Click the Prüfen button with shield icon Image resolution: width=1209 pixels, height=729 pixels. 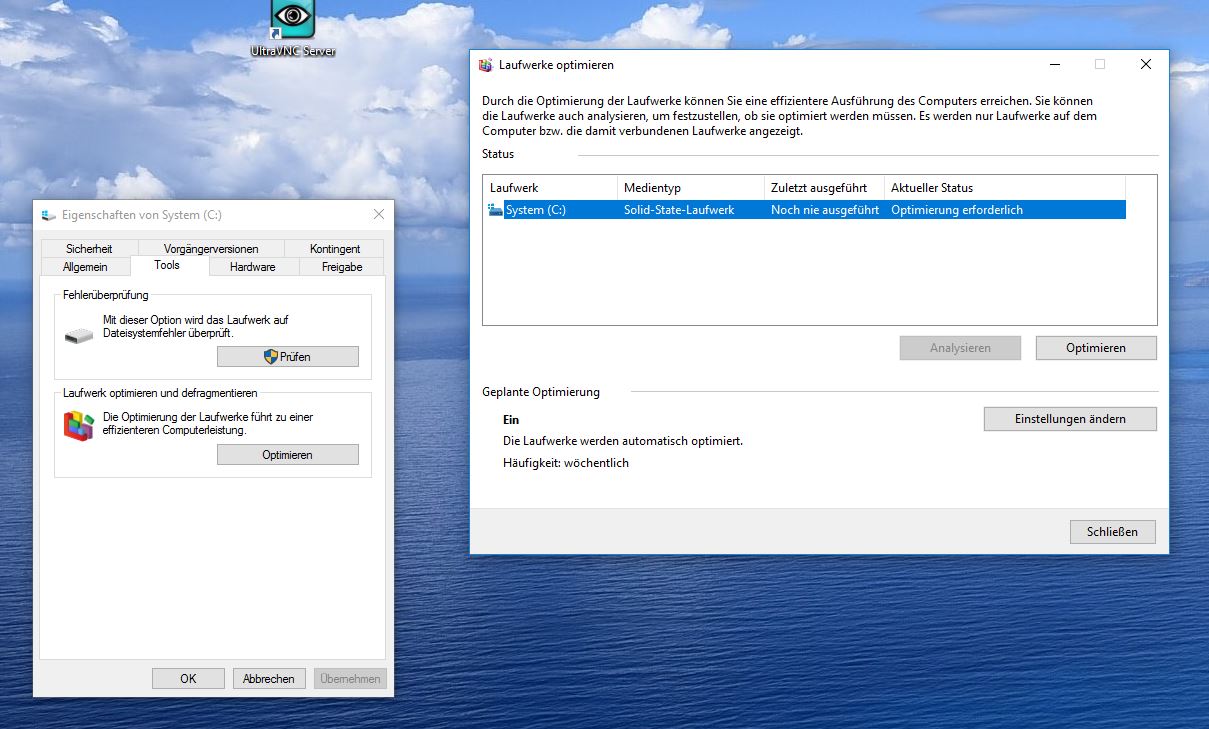[288, 357]
